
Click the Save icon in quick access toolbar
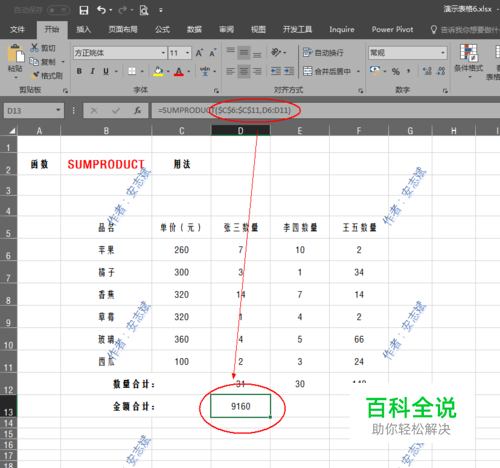coord(84,10)
